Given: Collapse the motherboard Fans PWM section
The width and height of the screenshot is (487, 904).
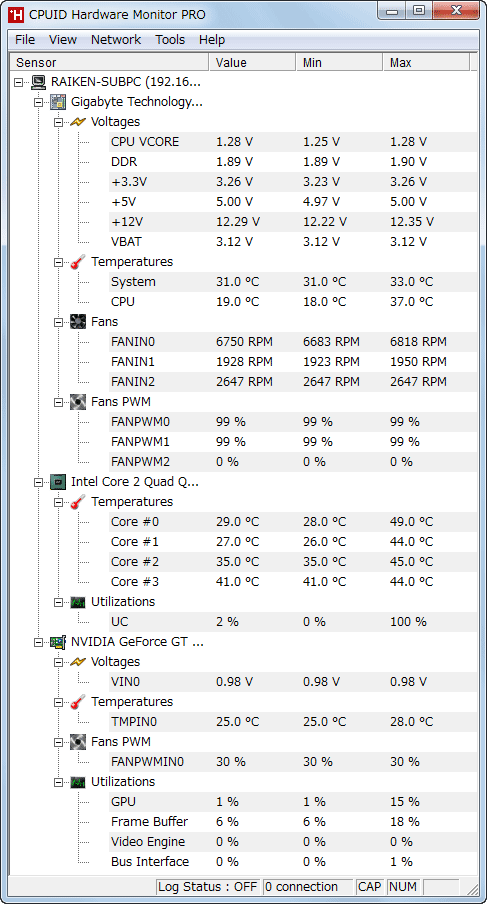Looking at the screenshot, I should click(58, 402).
